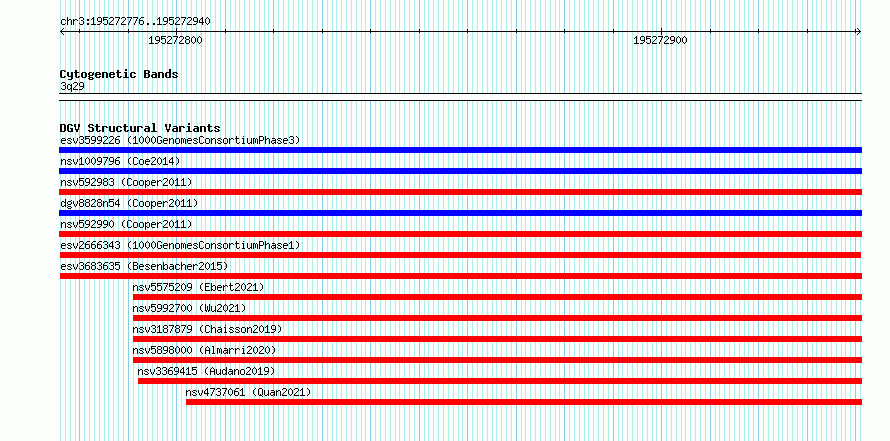This screenshot has height=441, width=890.
Task: Click the dgv8828n54 (Cooper2011) variant label
Action: [x=129, y=203]
